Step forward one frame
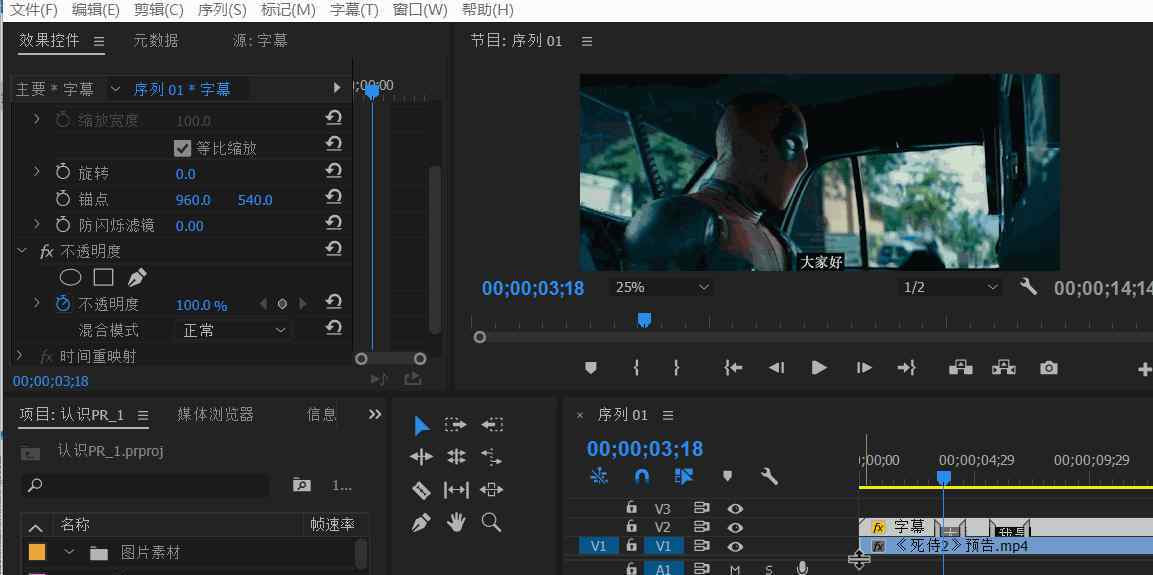The width and height of the screenshot is (1153, 575). [865, 368]
